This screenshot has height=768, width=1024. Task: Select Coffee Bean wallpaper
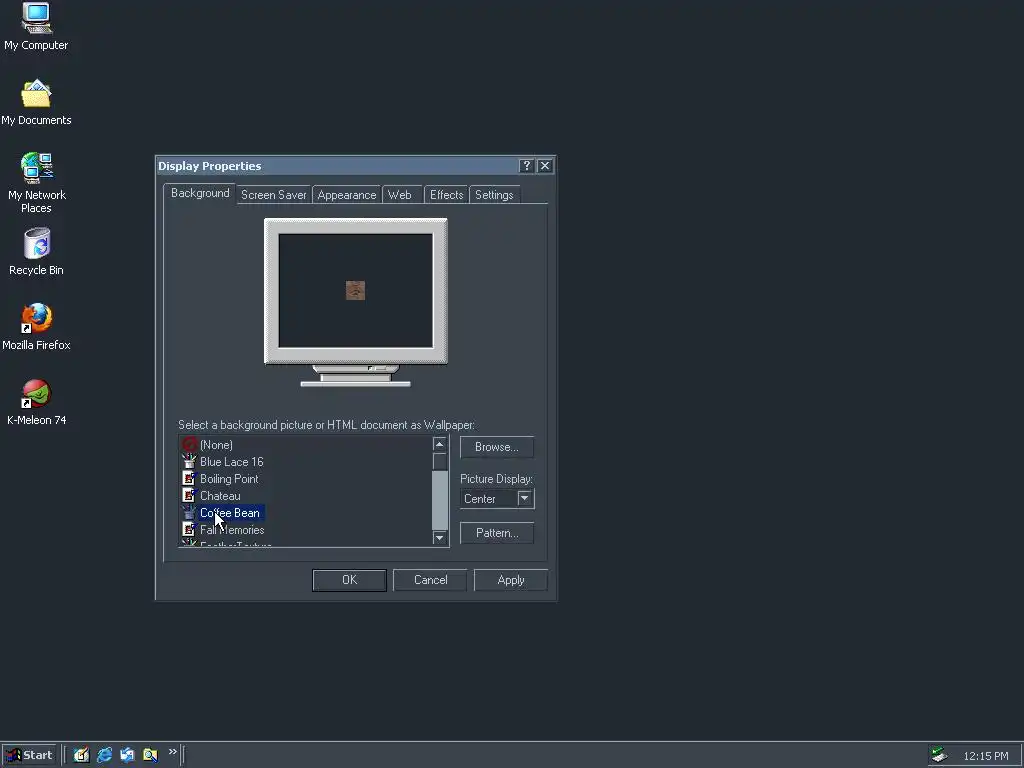230,513
